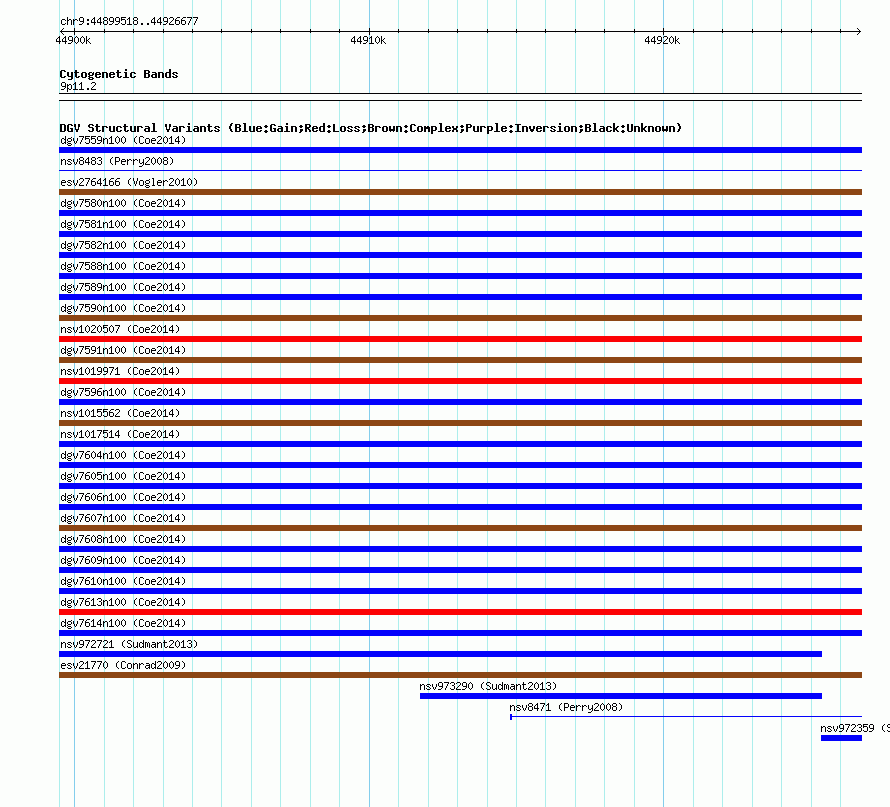Screen dimensions: 890x807
Task: Open the nsv1017514 (Coe2014) label
Action: pyautogui.click(x=120, y=434)
